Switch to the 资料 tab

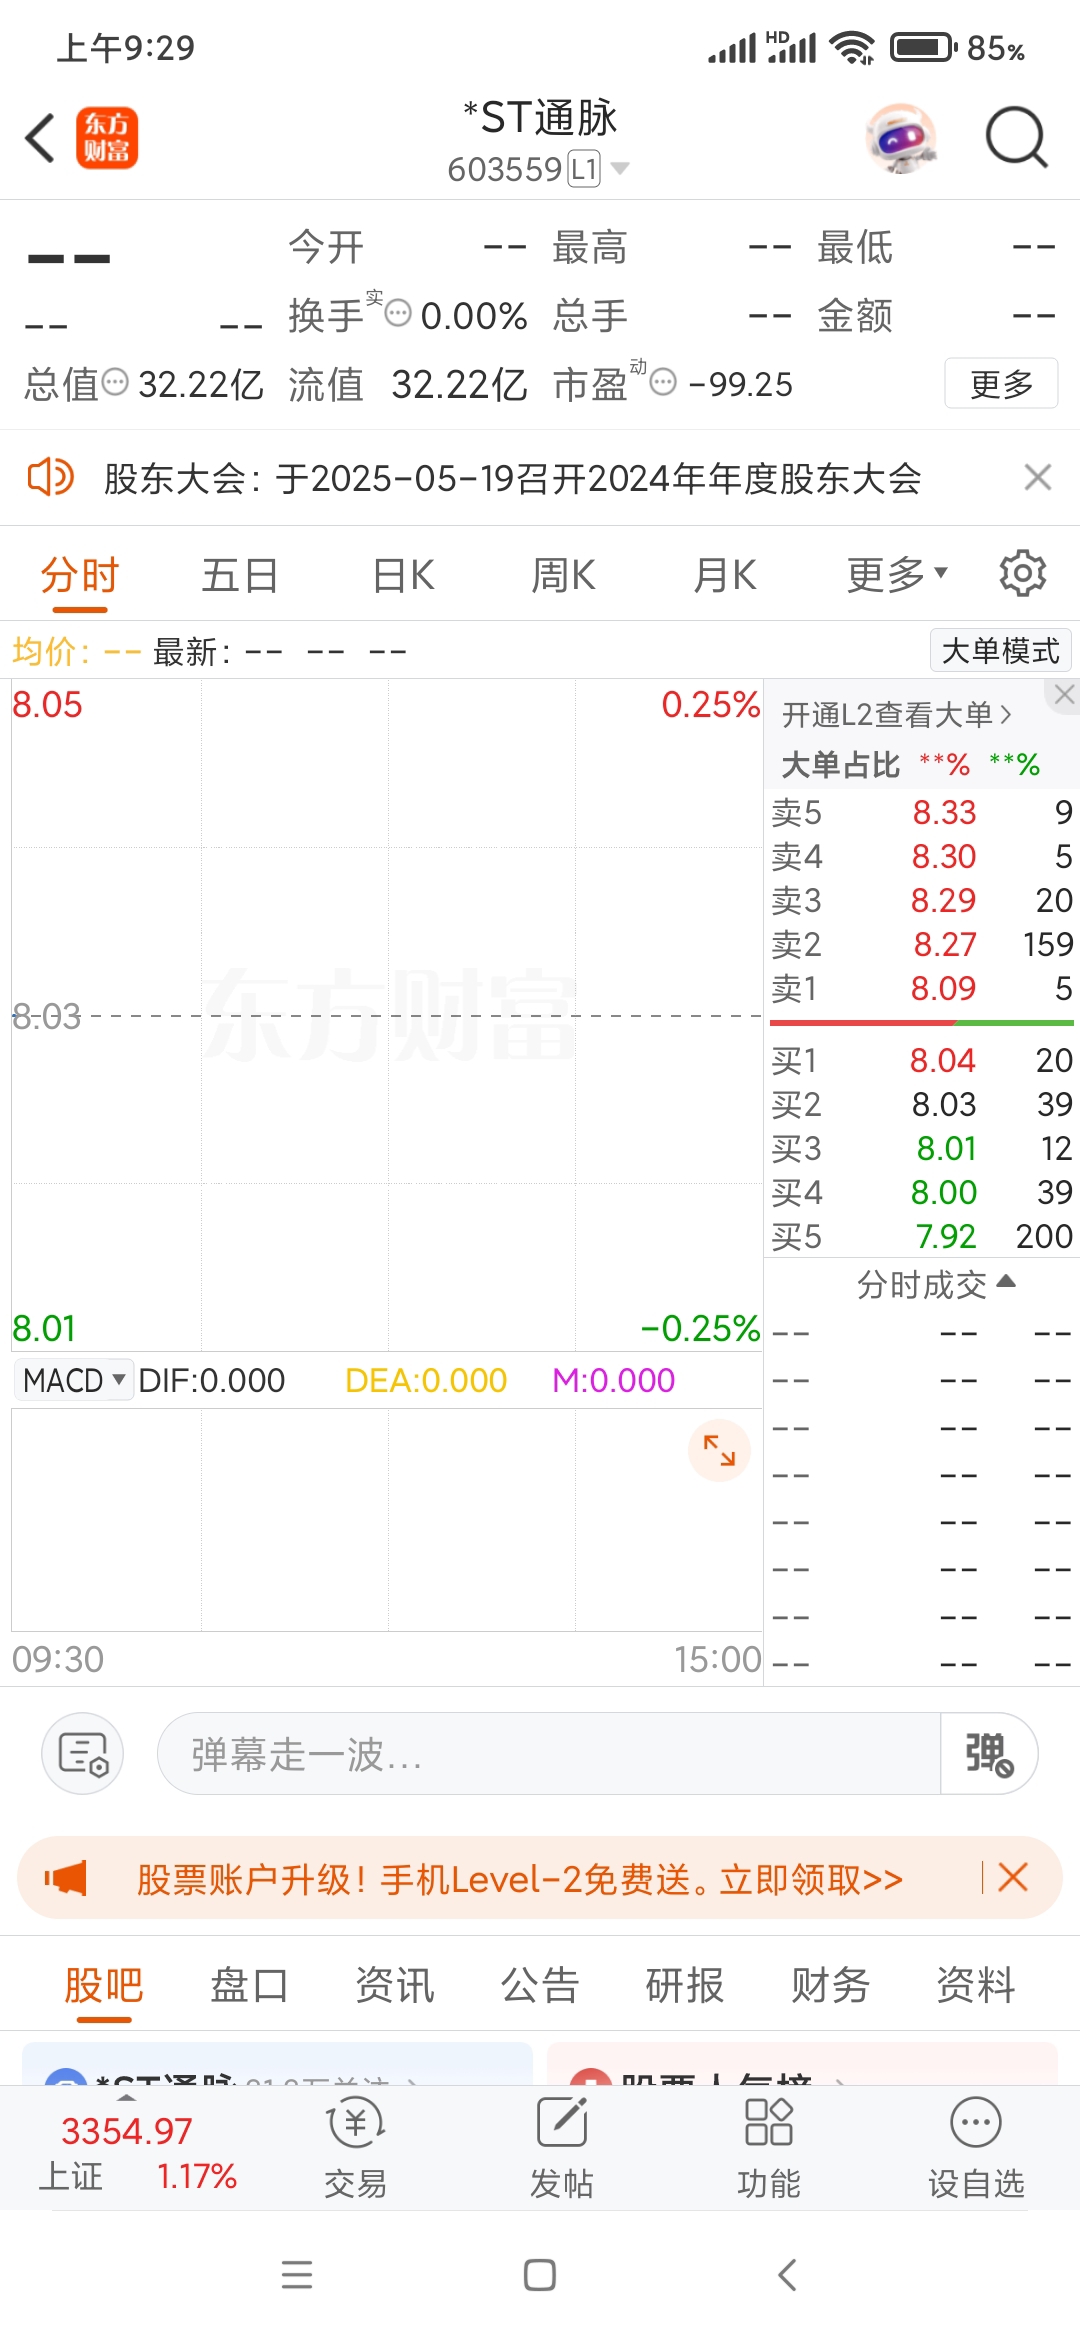tap(976, 1985)
